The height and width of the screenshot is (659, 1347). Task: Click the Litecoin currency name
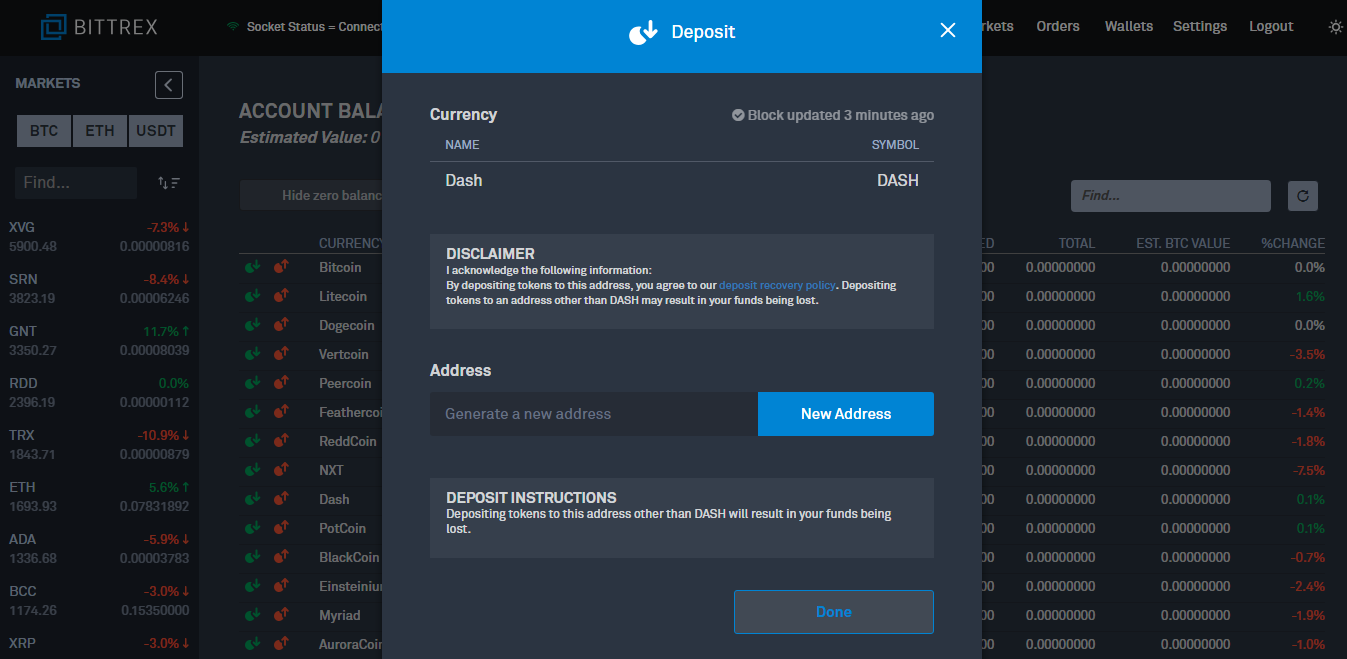(x=343, y=296)
